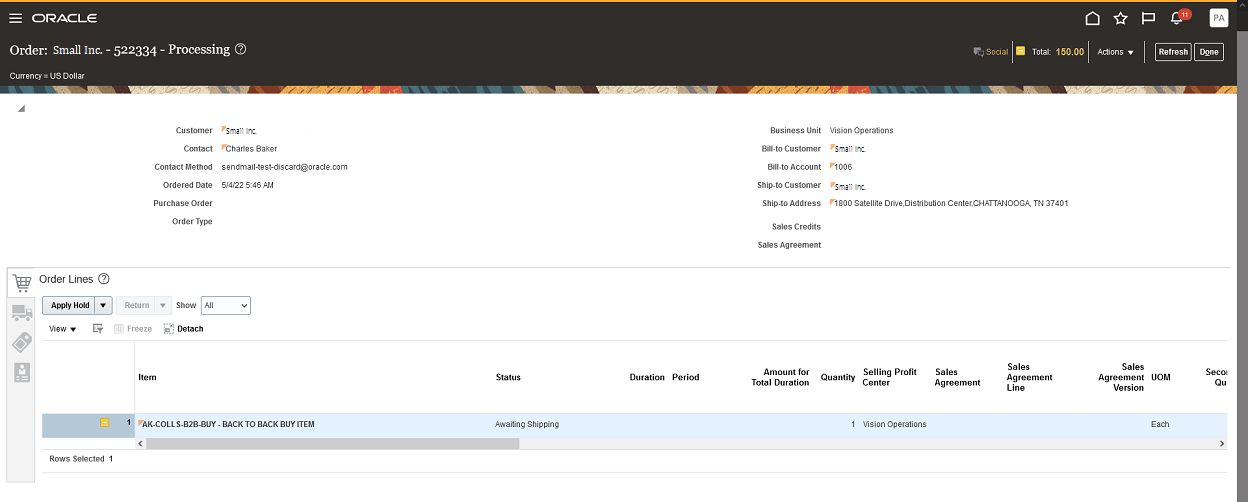Viewport: 1248px width, 502px height.
Task: Click the Bill-to Account 1006 value
Action: [843, 167]
